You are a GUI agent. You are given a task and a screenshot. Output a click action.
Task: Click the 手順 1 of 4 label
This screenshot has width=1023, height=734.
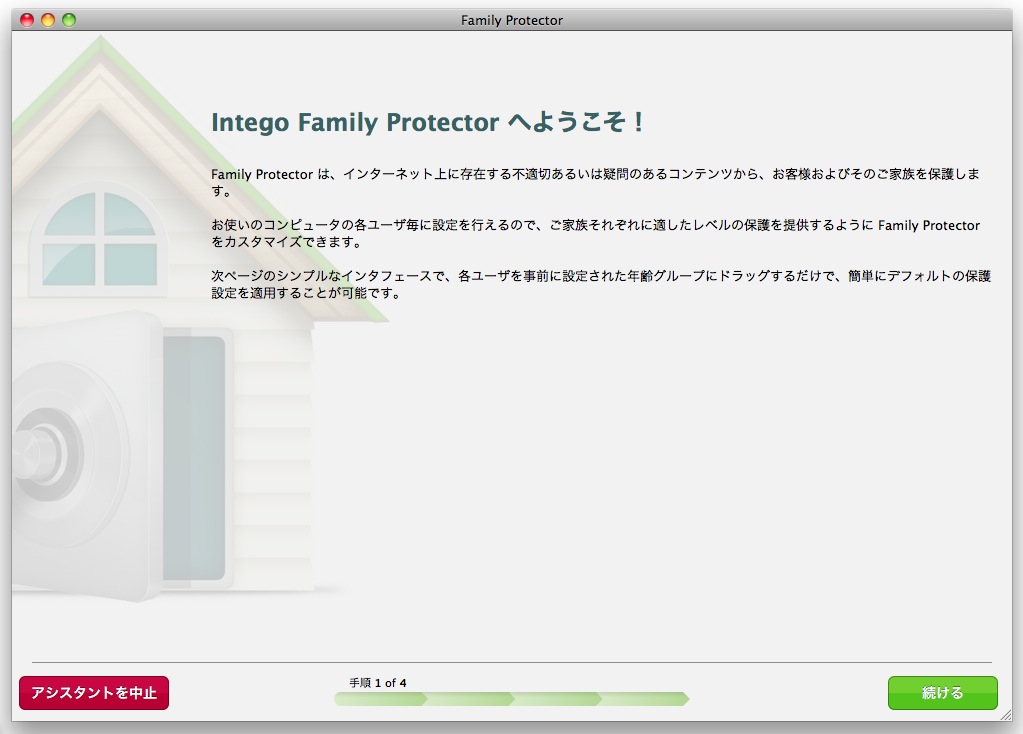377,683
